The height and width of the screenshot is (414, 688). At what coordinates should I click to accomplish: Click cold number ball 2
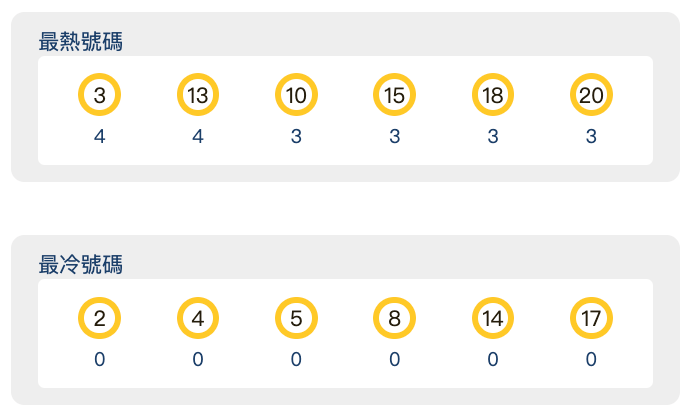[x=99, y=319]
